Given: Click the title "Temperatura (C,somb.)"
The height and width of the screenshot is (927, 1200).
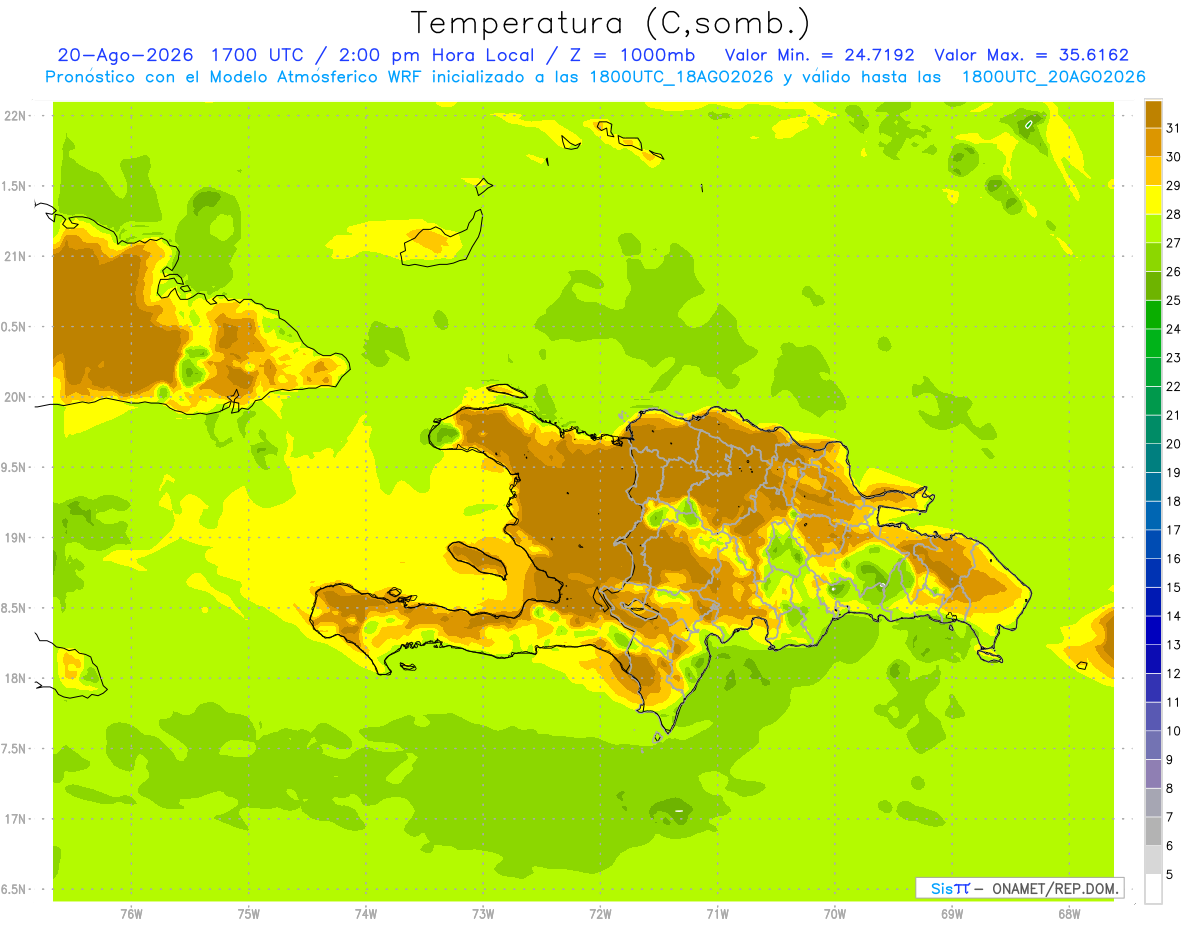Looking at the screenshot, I should [x=611, y=23].
